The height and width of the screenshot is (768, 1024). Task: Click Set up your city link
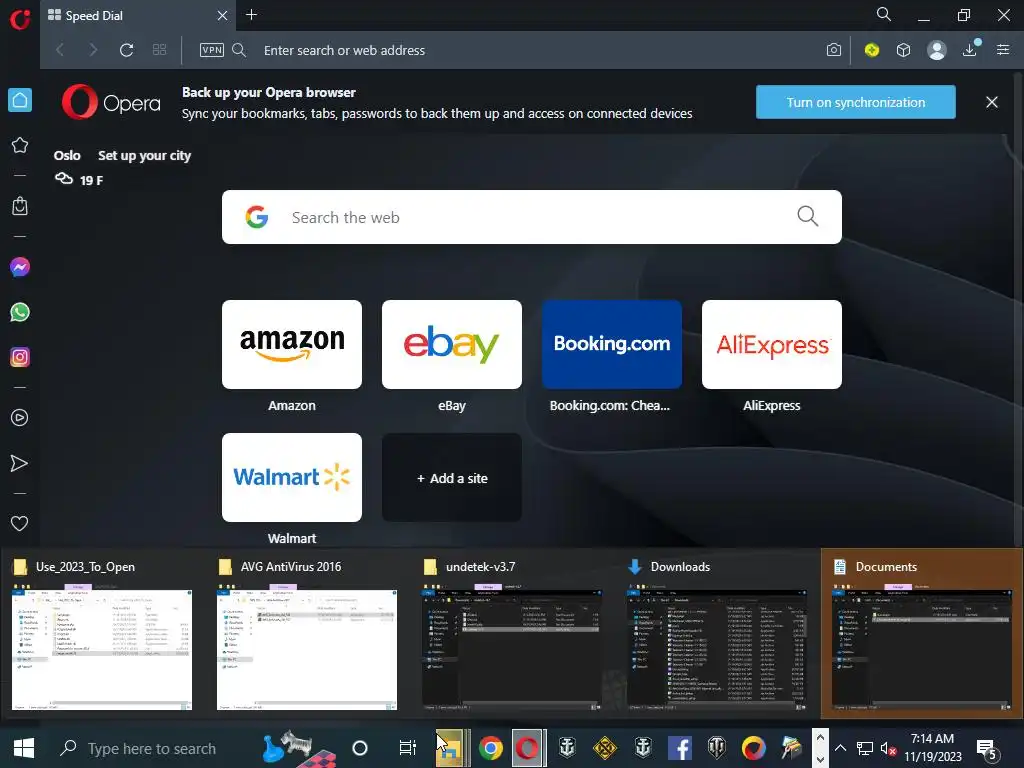[144, 155]
